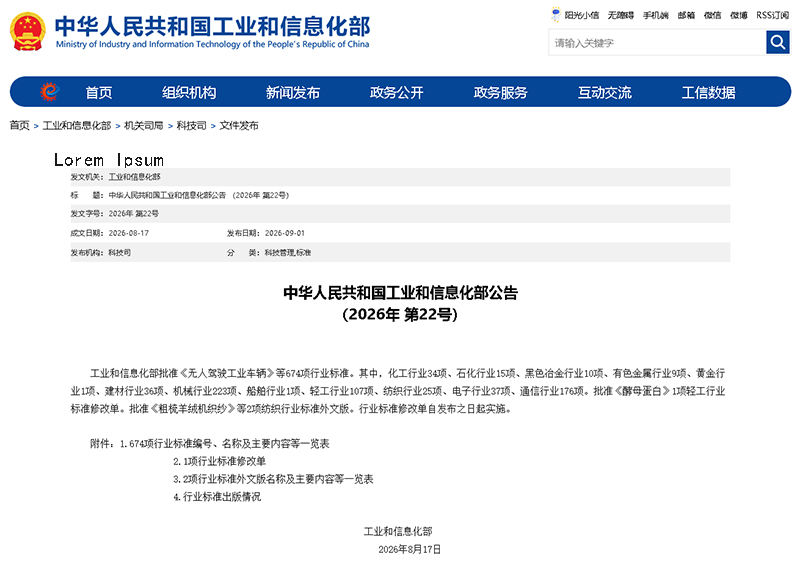The width and height of the screenshot is (800, 568).
Task: Open 政务服务 navigation item
Action: [501, 92]
